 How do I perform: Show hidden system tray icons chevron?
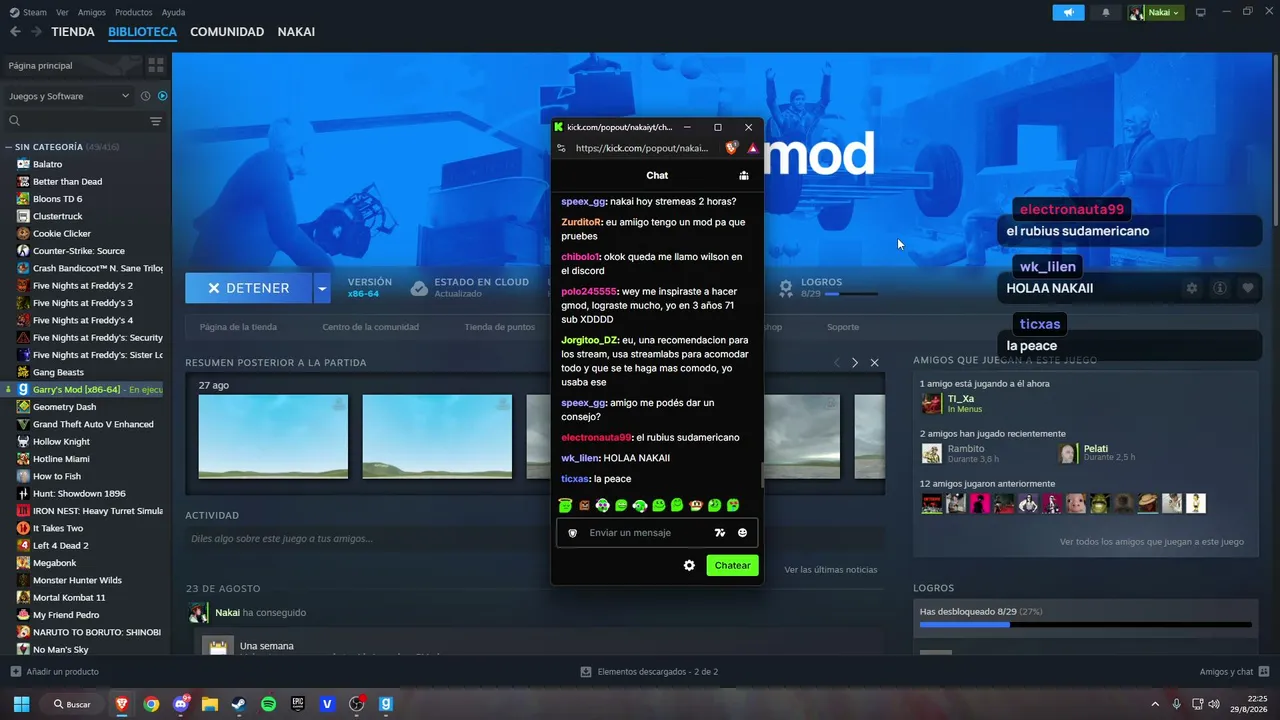pyautogui.click(x=1155, y=704)
